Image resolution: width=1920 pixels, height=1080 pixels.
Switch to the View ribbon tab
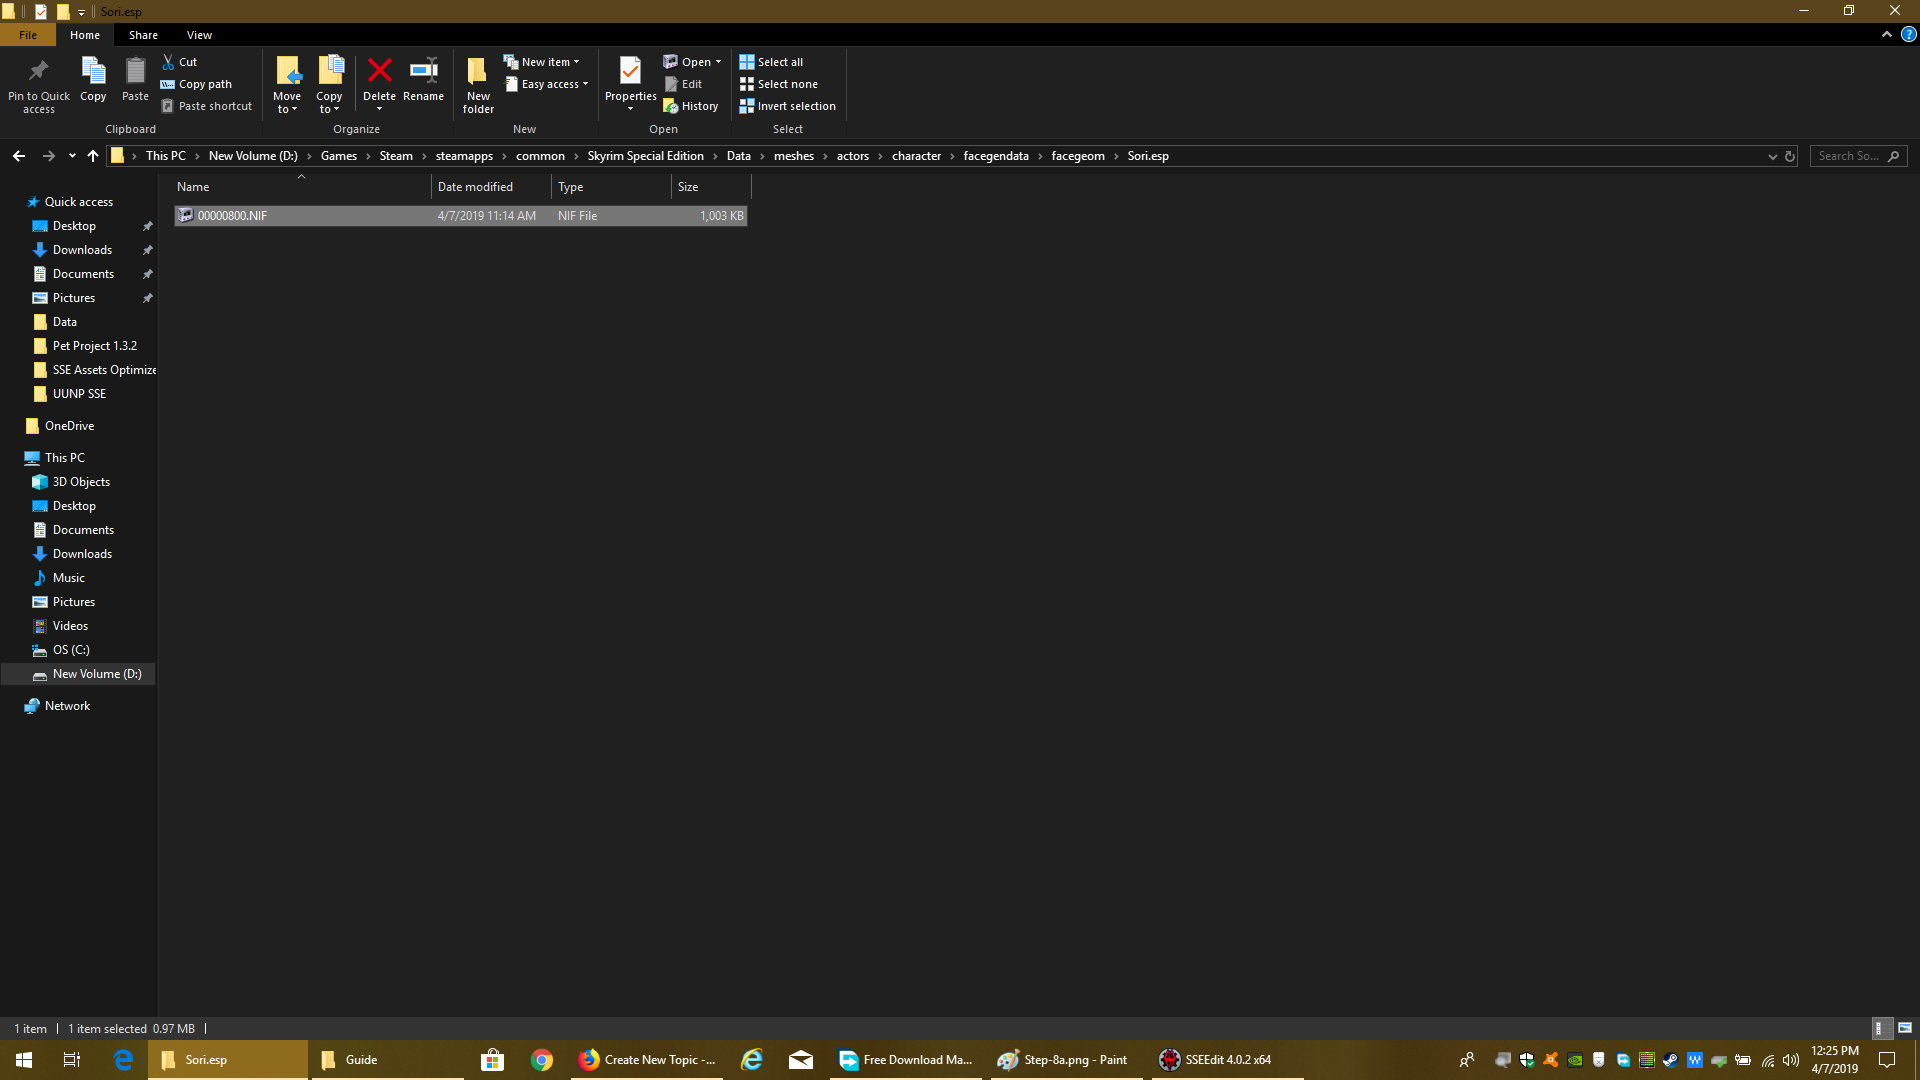coord(199,35)
